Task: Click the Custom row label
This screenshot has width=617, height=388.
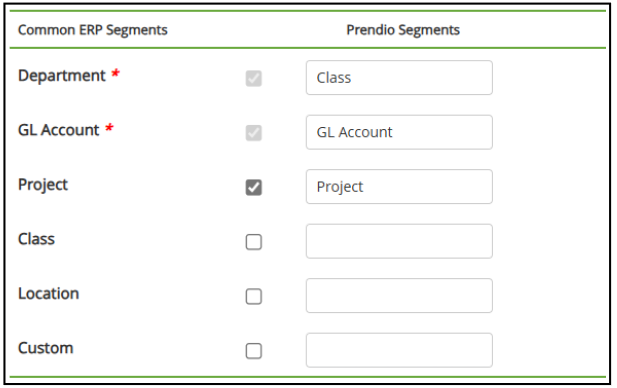Action: coord(46,348)
